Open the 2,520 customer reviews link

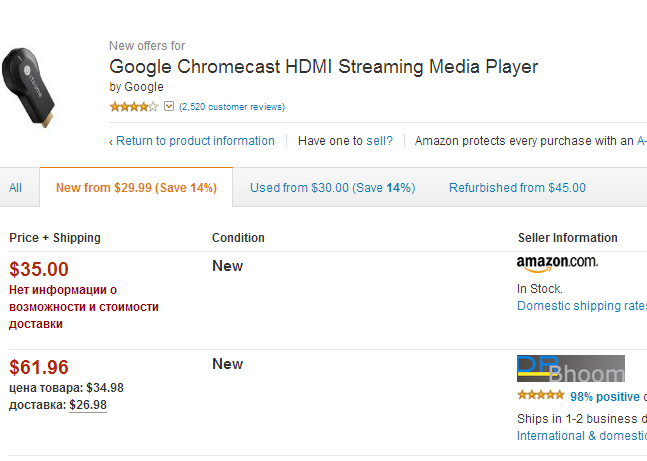click(x=232, y=107)
